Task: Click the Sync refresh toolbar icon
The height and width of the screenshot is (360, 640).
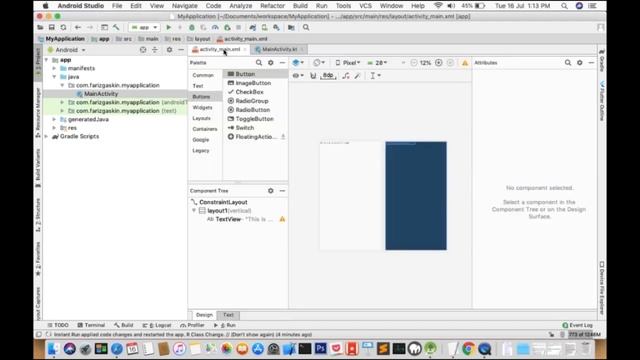Action: pos(63,27)
